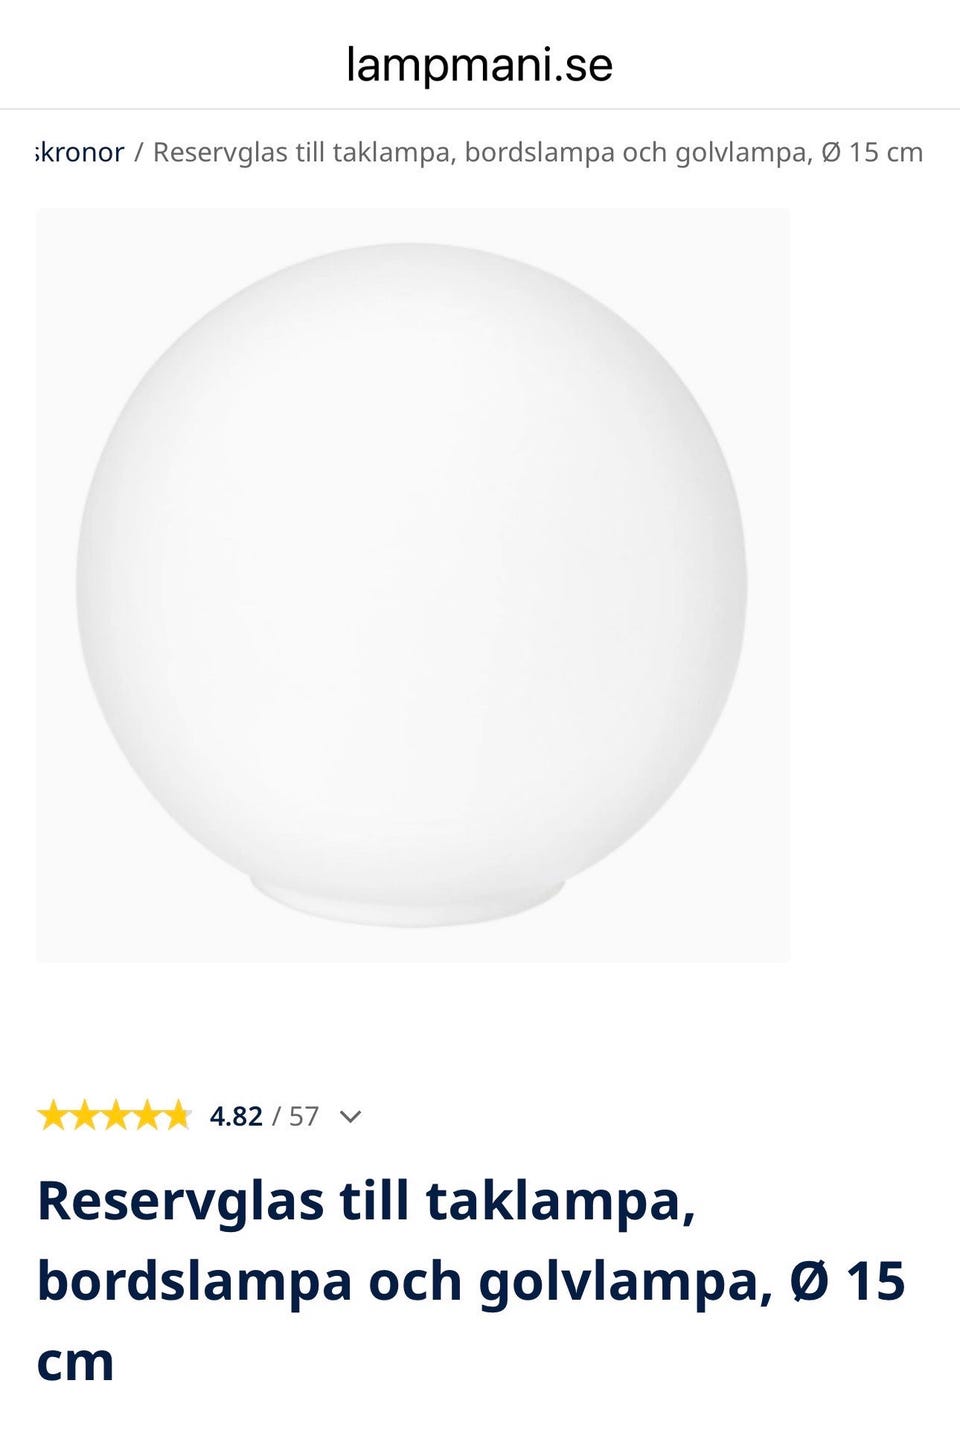Click the first yellow rating star
This screenshot has width=960, height=1453.
52,1115
